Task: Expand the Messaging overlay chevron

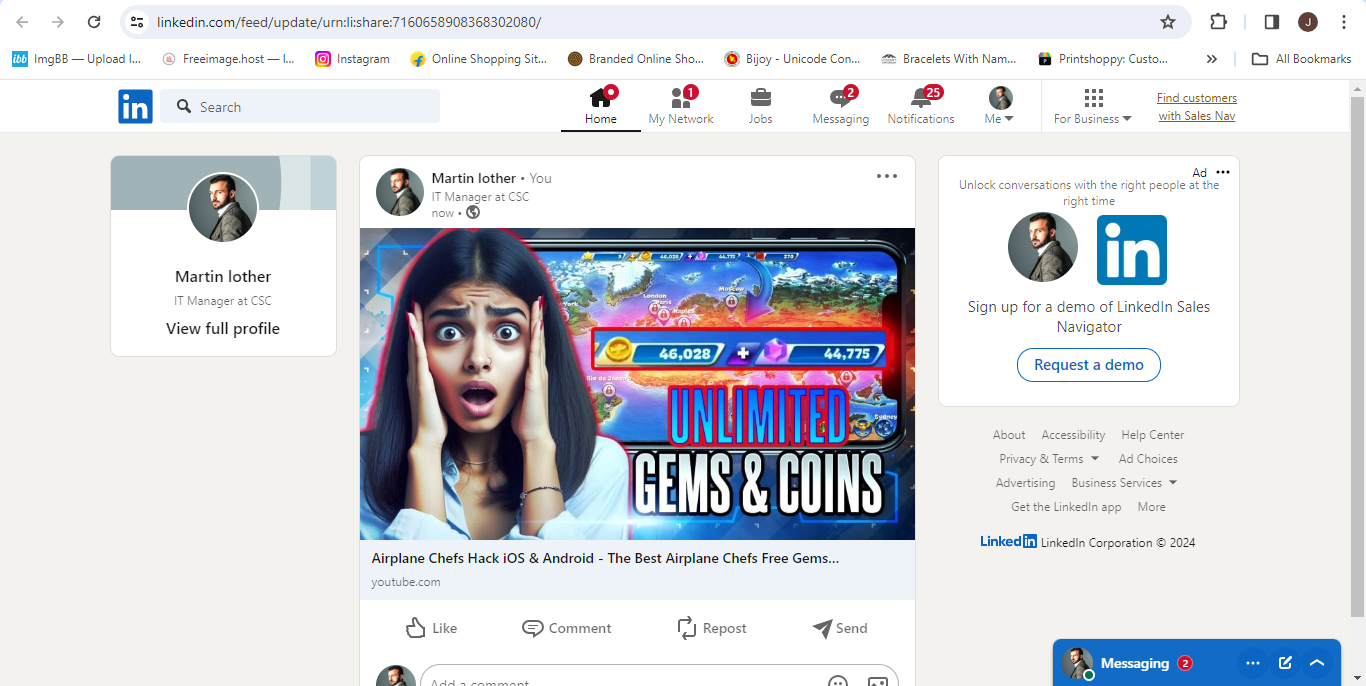Action: (1317, 663)
